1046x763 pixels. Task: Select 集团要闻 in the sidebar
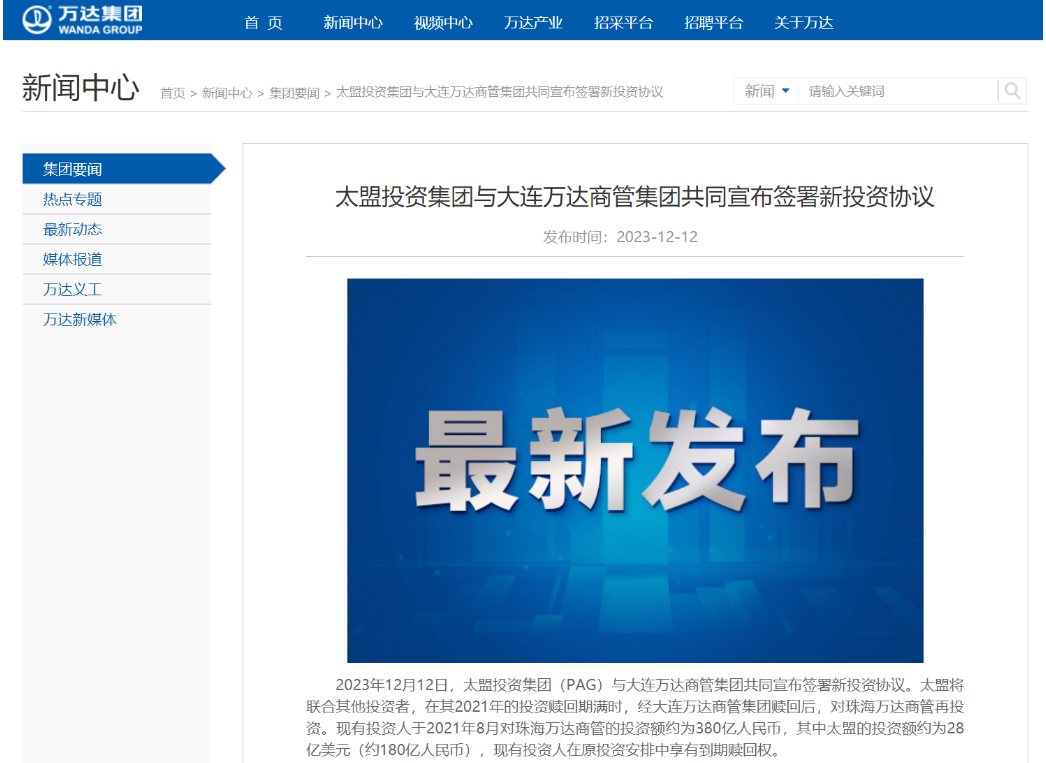coord(124,169)
